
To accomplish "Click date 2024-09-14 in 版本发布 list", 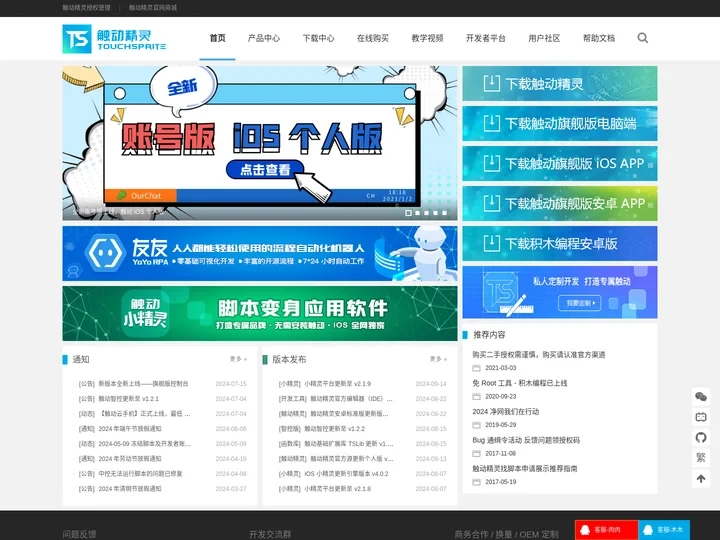I will (431, 384).
